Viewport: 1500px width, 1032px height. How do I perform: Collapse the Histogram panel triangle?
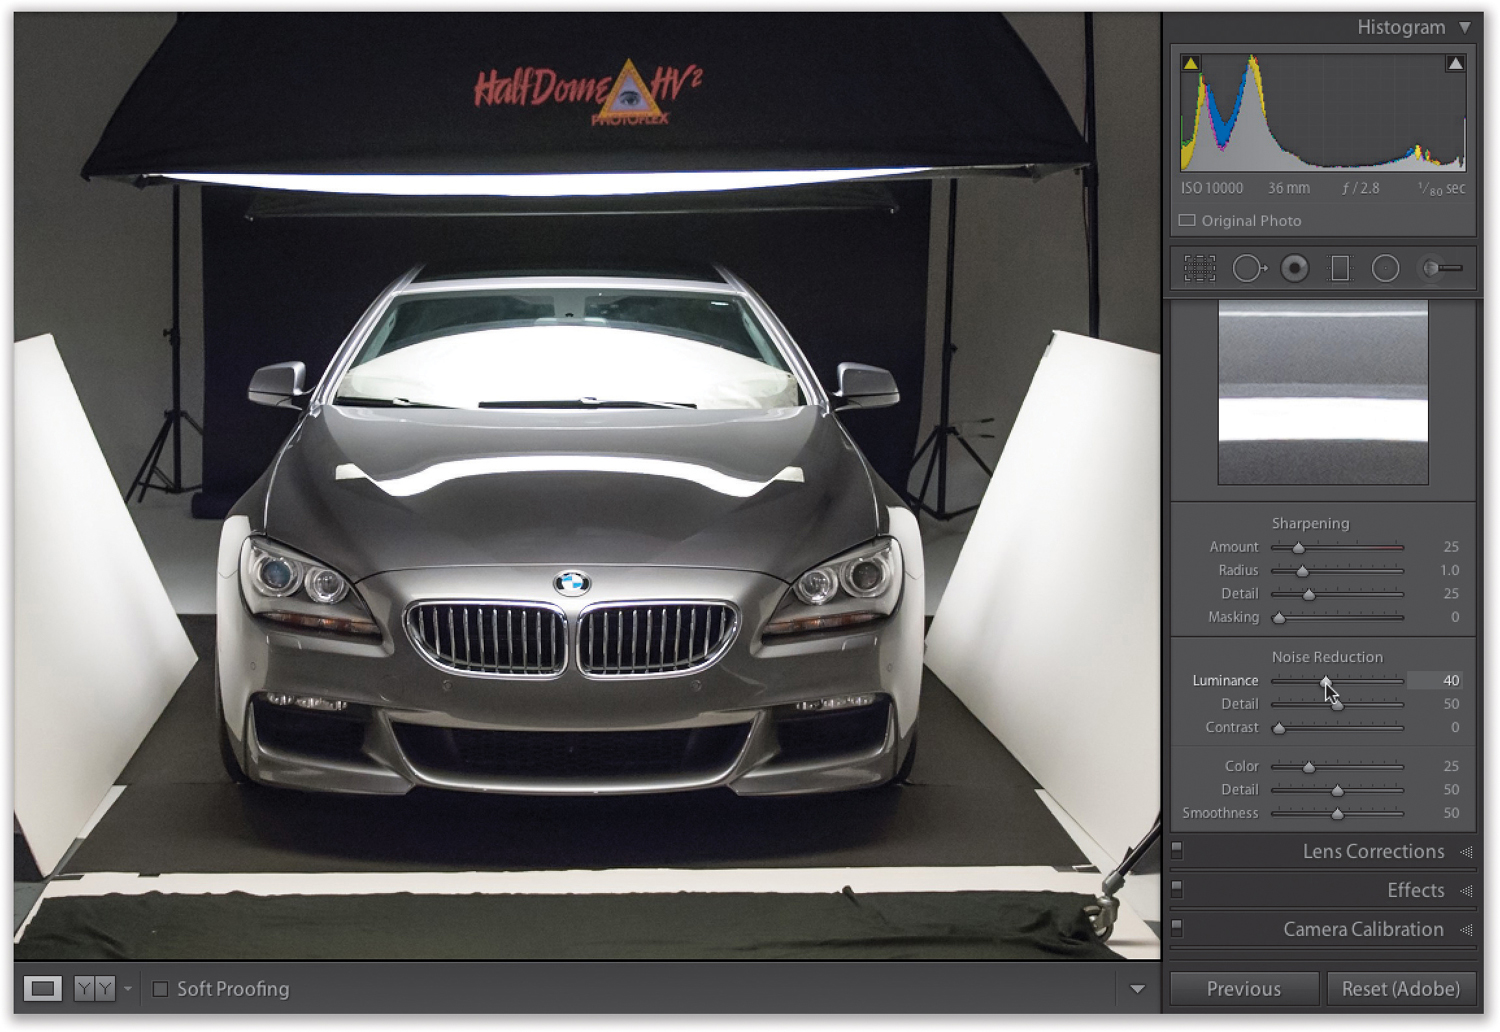point(1465,27)
